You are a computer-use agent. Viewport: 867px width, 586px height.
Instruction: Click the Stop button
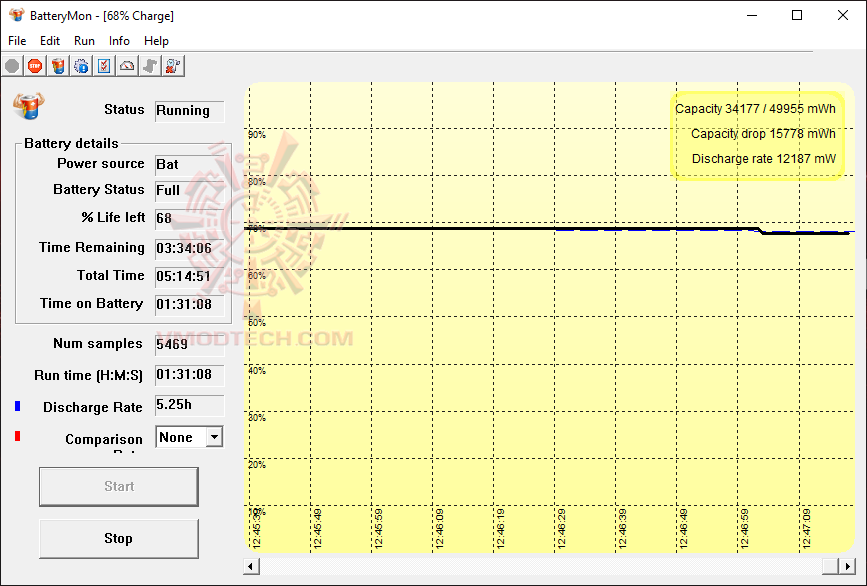tap(119, 538)
